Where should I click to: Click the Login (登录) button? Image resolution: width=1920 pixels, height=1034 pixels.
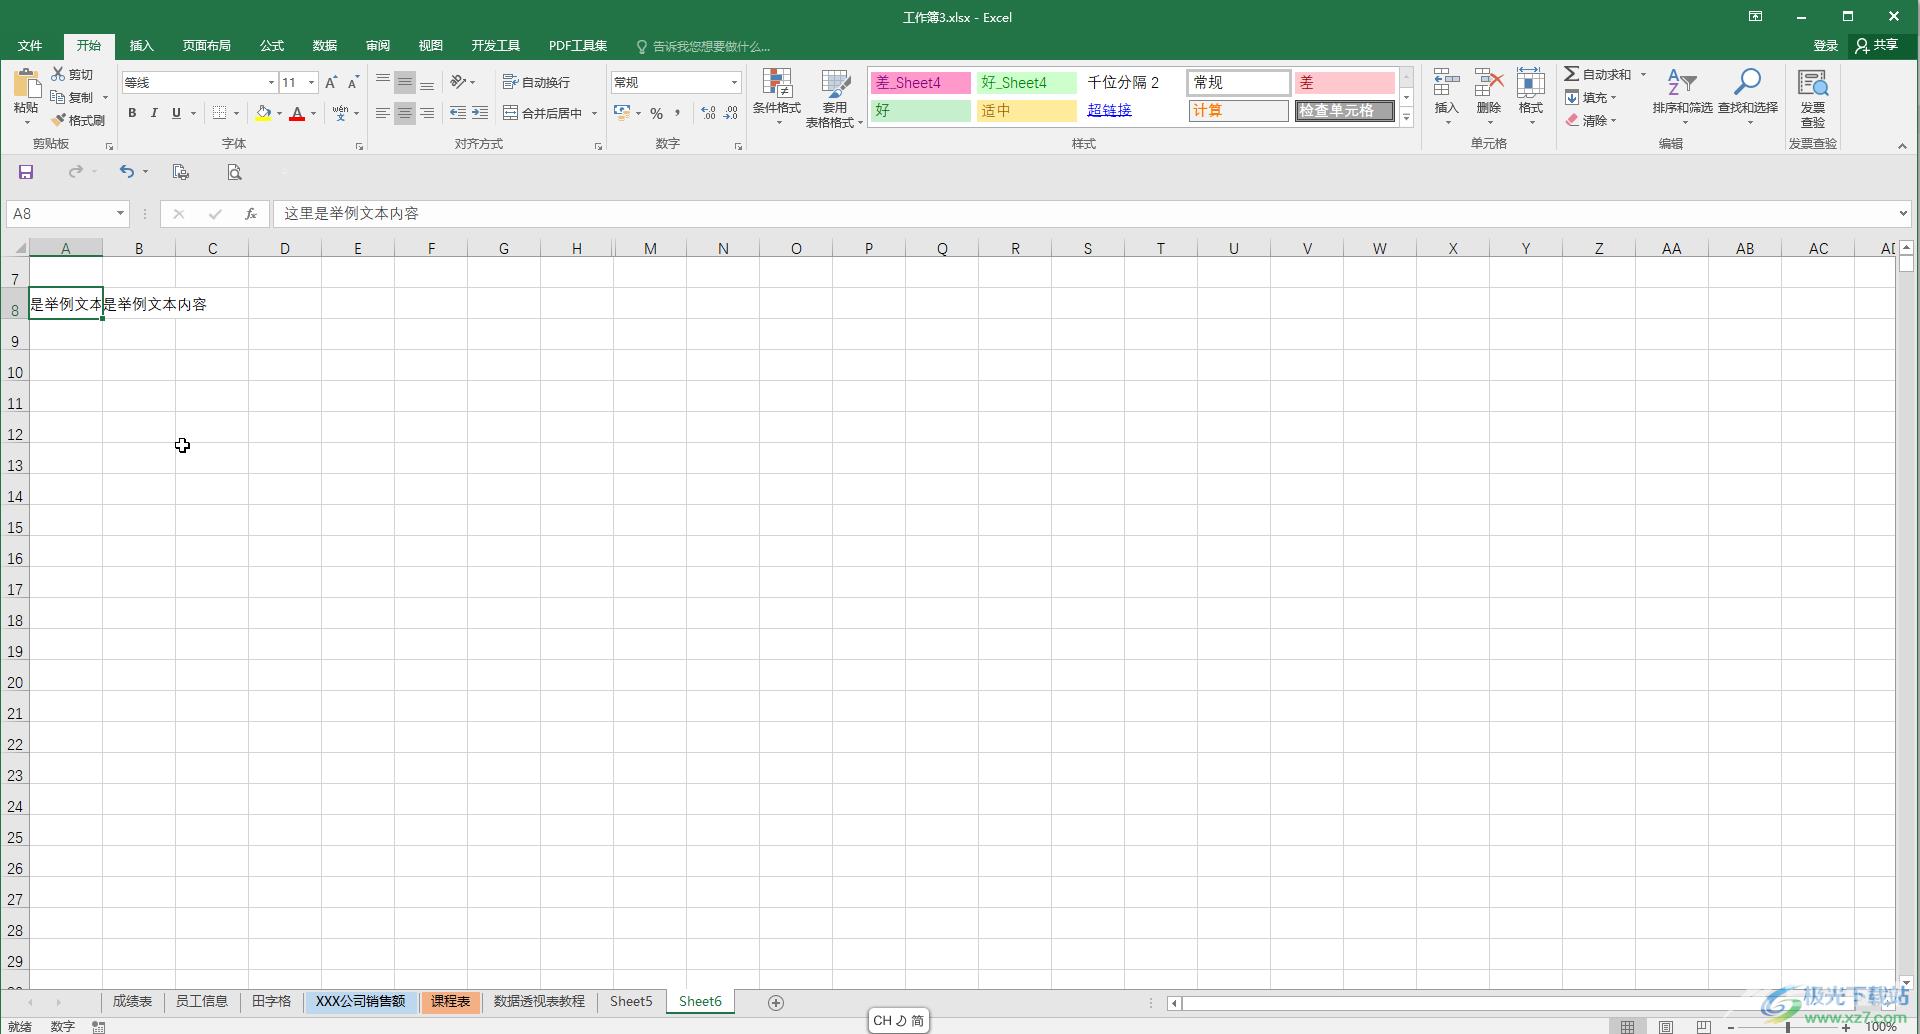(x=1826, y=45)
